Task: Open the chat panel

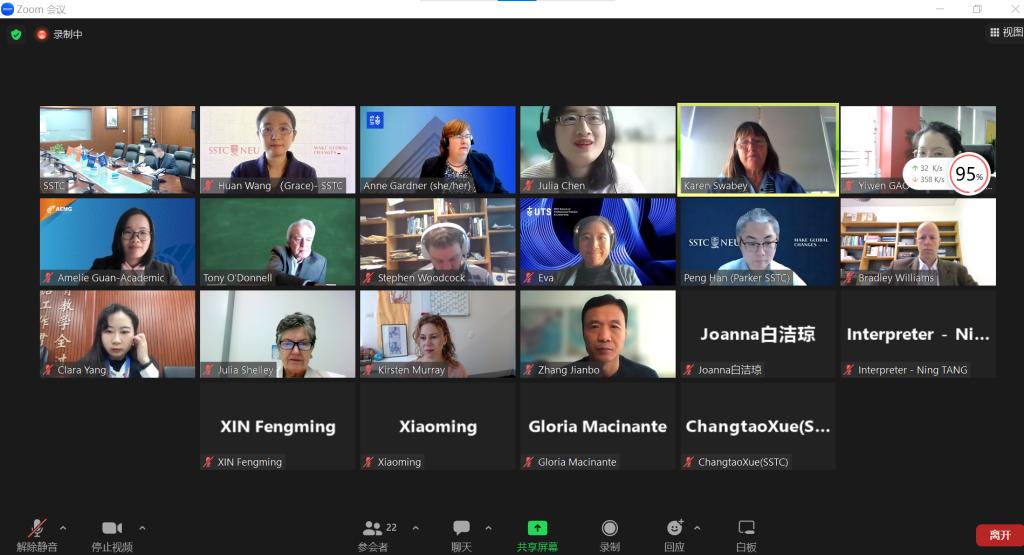Action: coord(461,528)
